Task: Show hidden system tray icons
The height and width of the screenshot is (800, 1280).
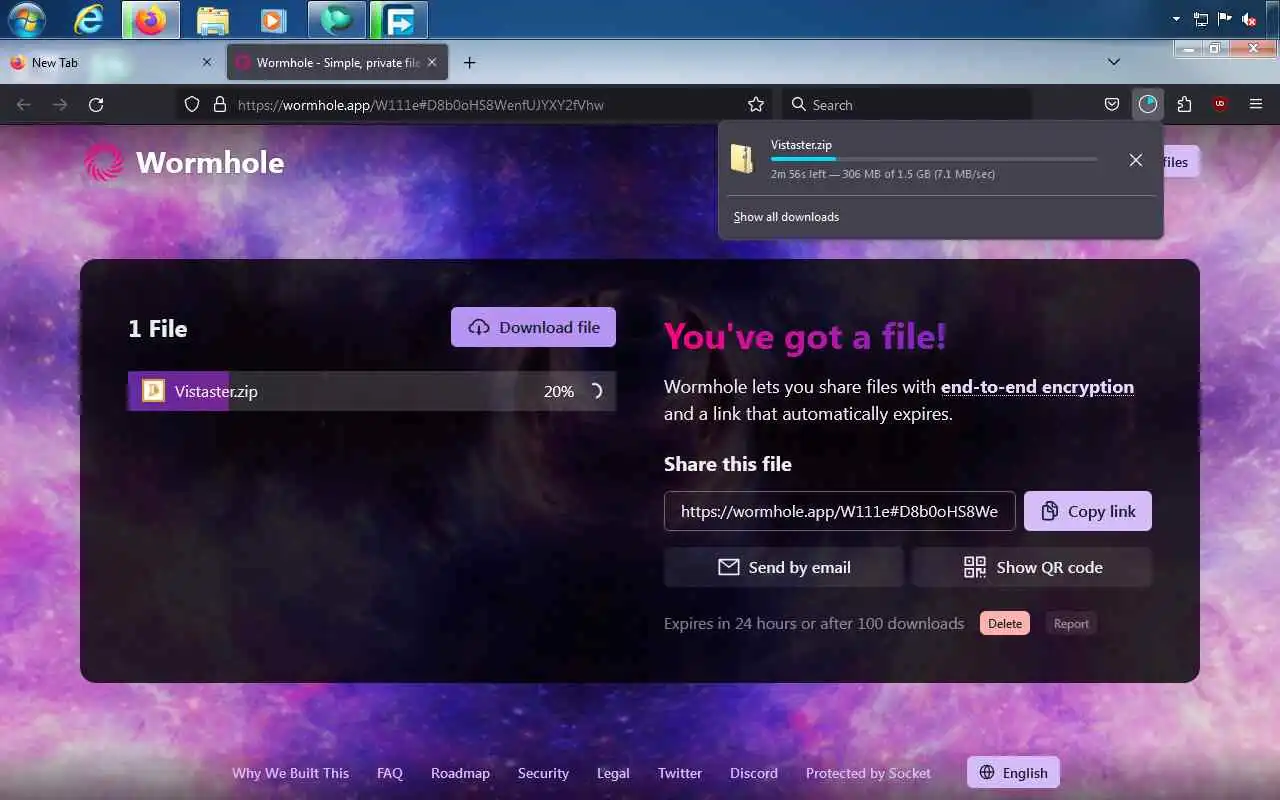Action: click(x=1176, y=19)
